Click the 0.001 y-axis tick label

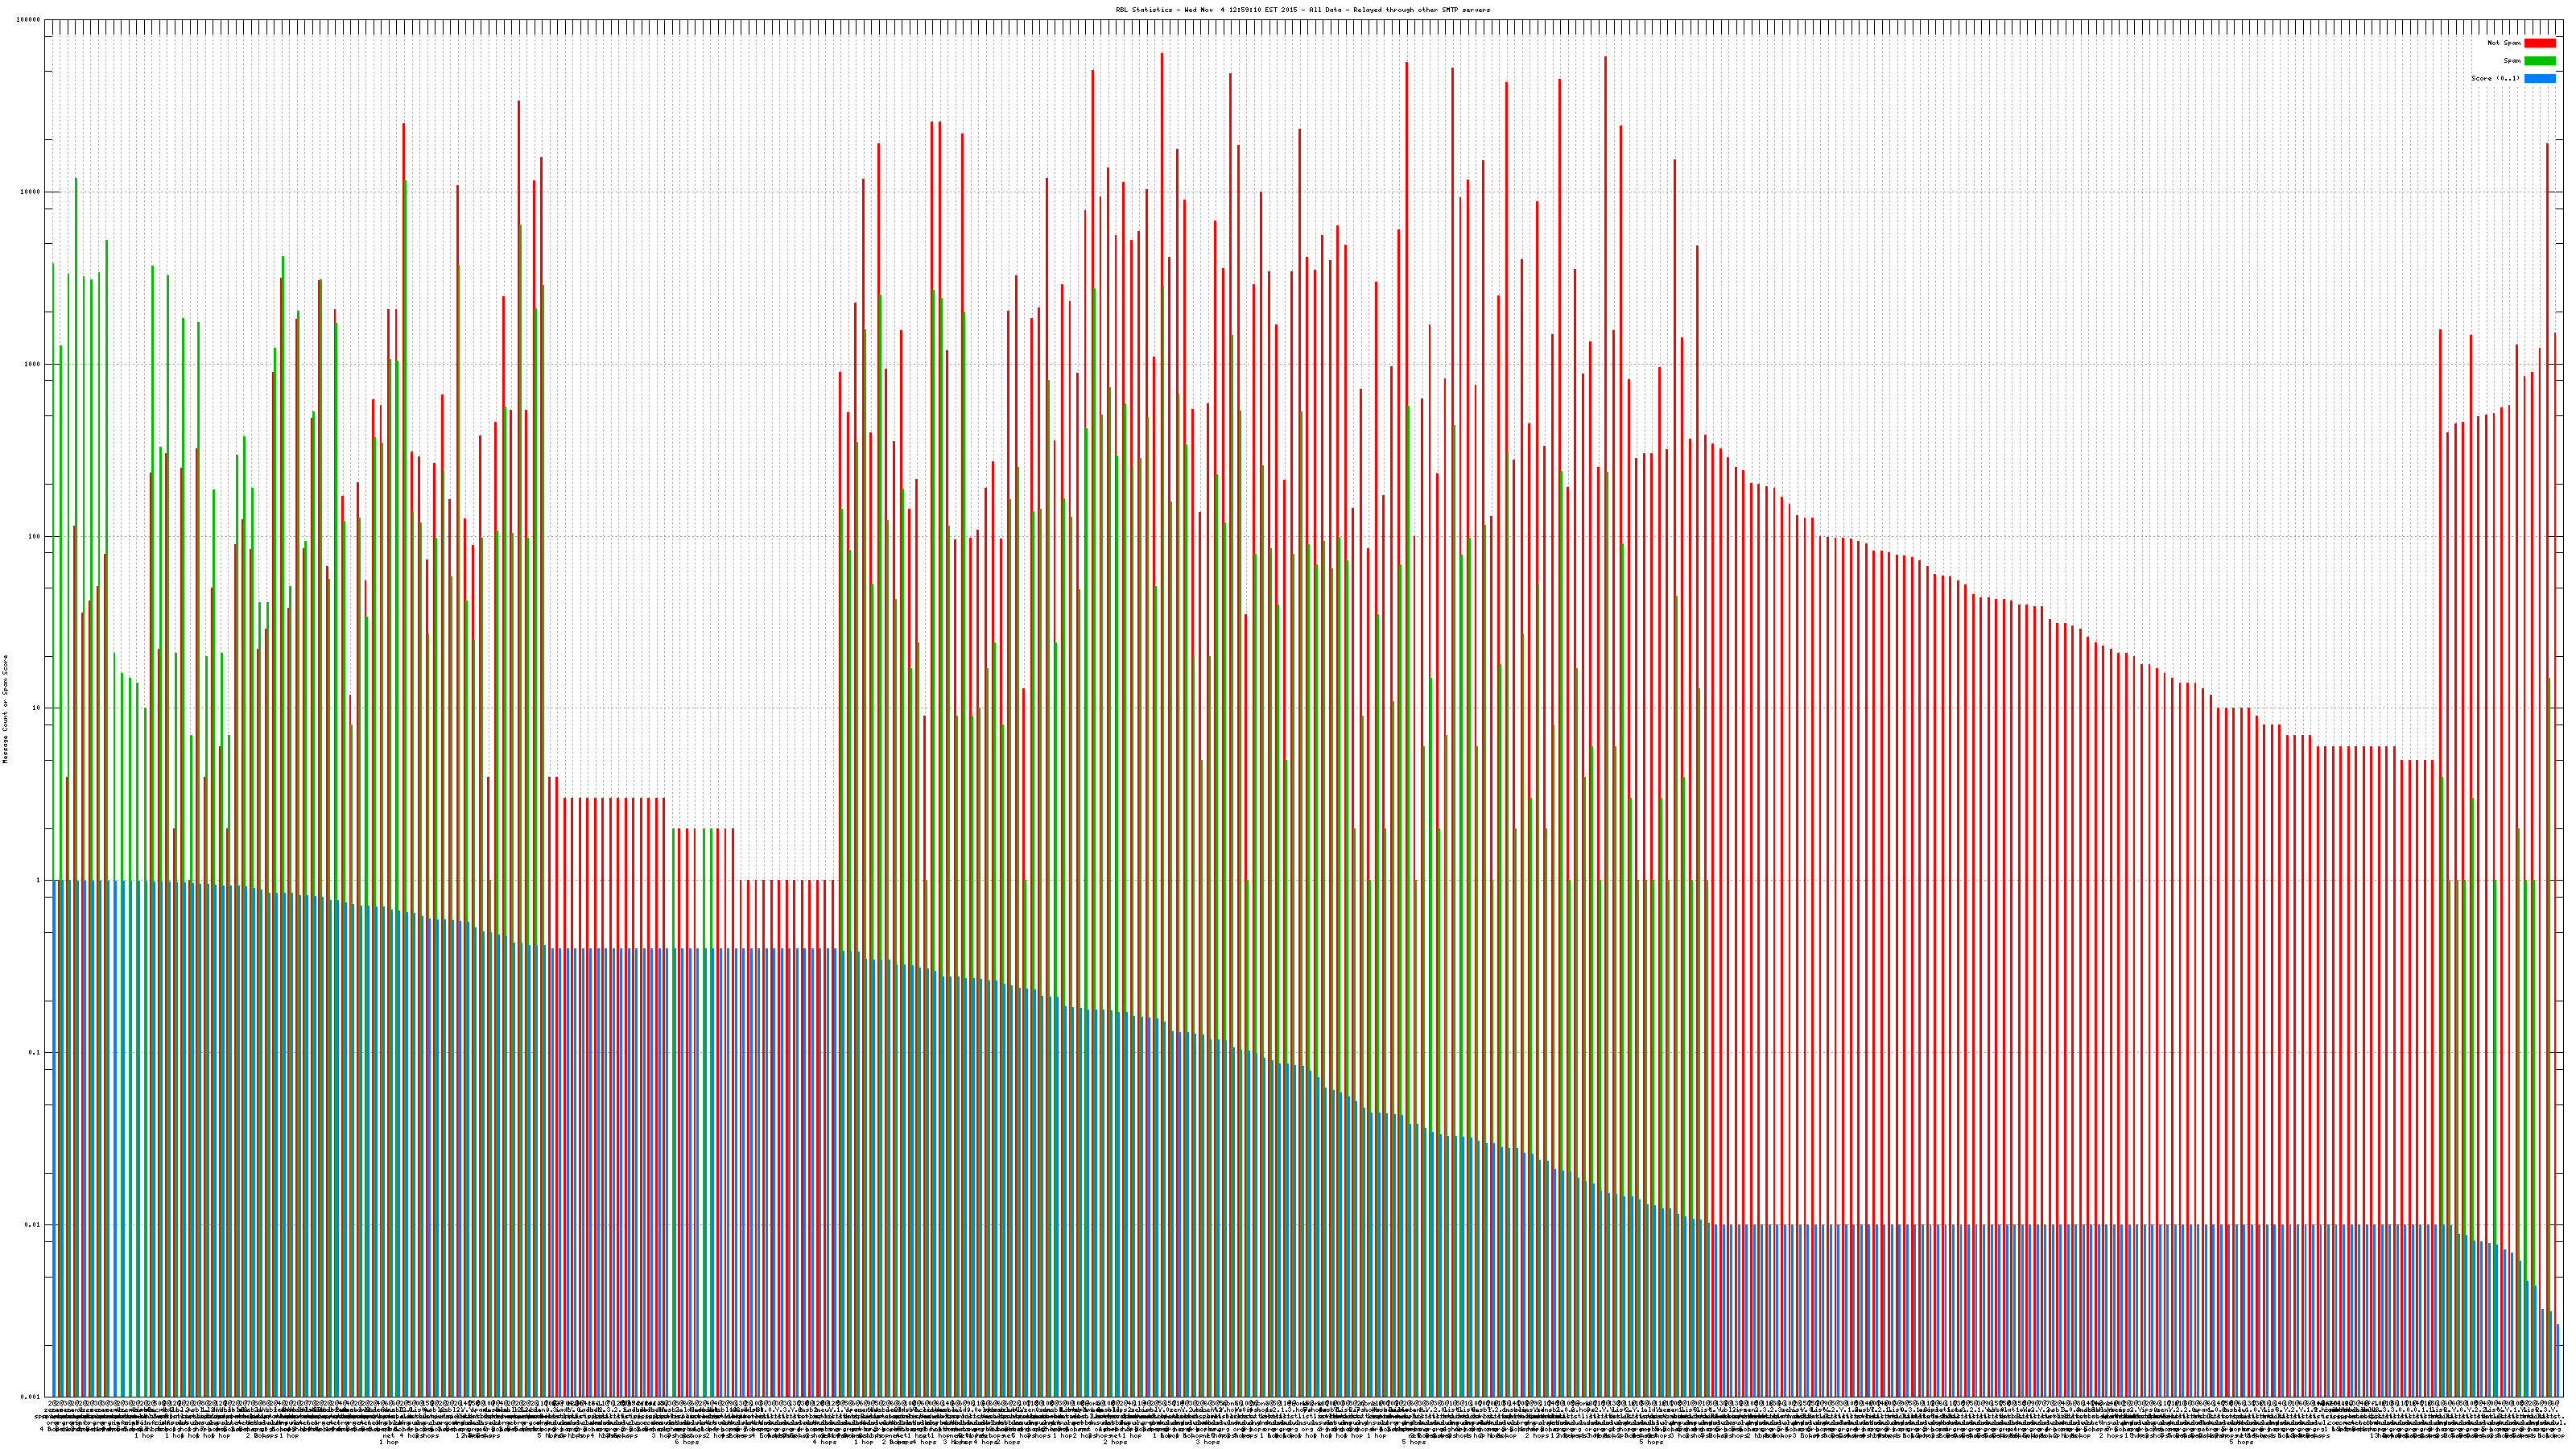pos(31,1396)
